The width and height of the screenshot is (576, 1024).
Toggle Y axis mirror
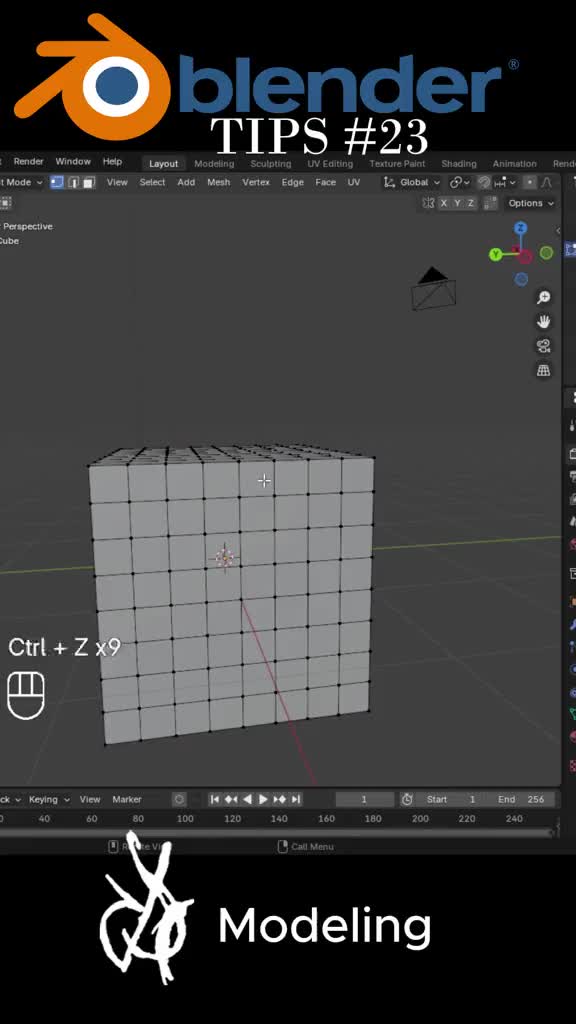[457, 203]
